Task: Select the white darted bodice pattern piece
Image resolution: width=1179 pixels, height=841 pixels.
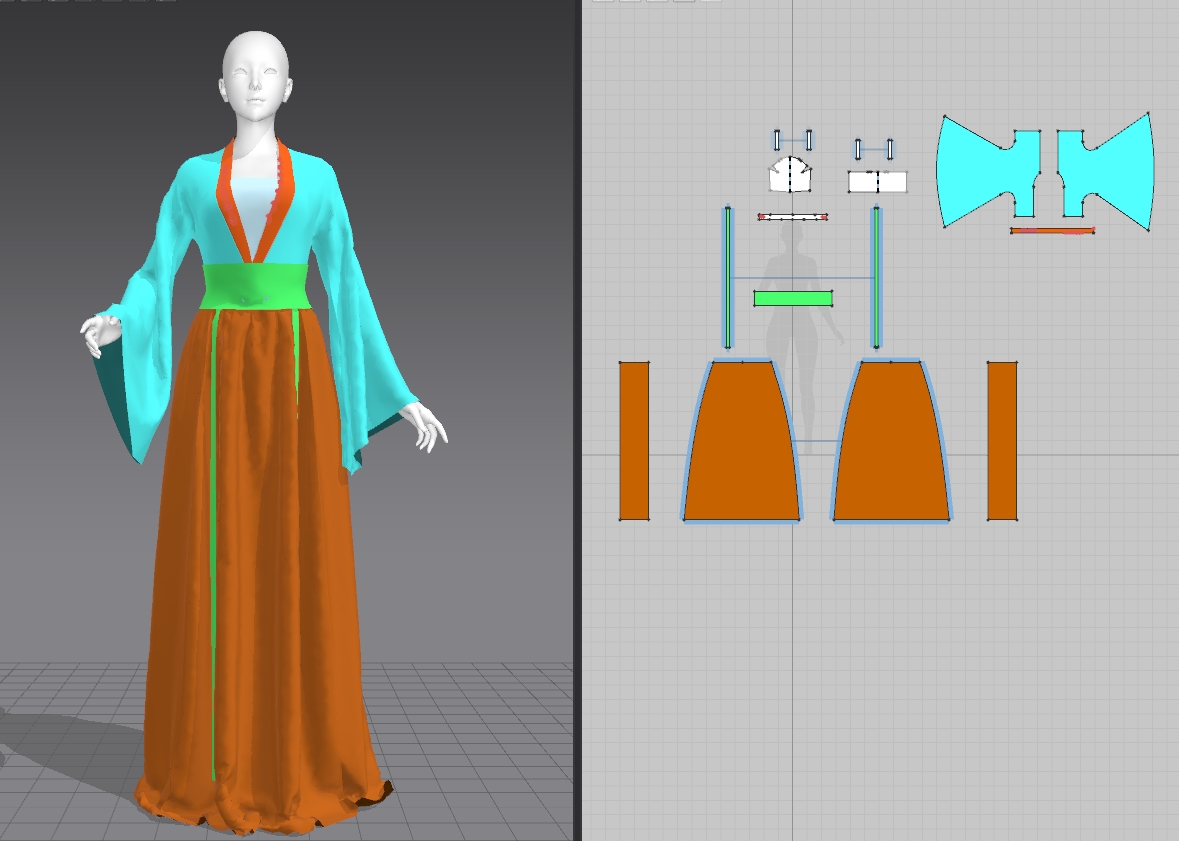Action: [790, 175]
